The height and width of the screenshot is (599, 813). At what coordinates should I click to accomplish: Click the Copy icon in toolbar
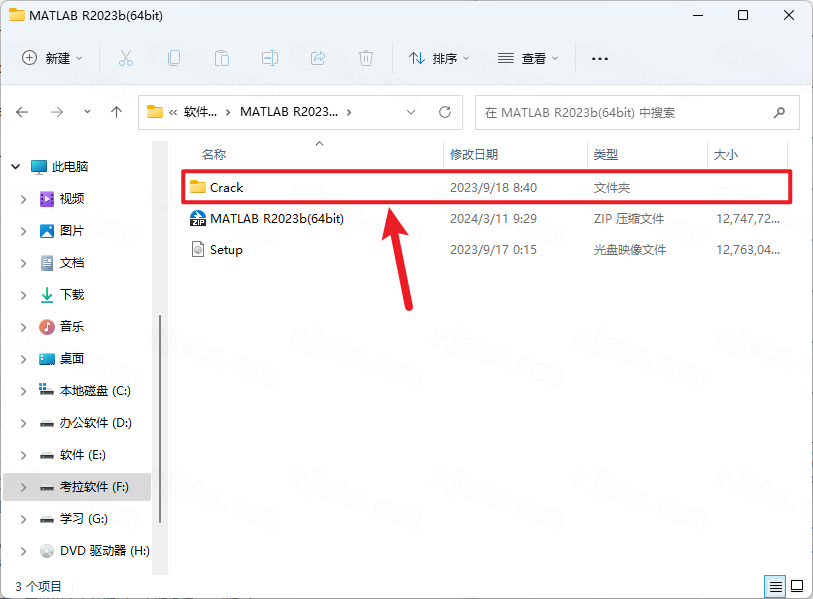pos(174,58)
